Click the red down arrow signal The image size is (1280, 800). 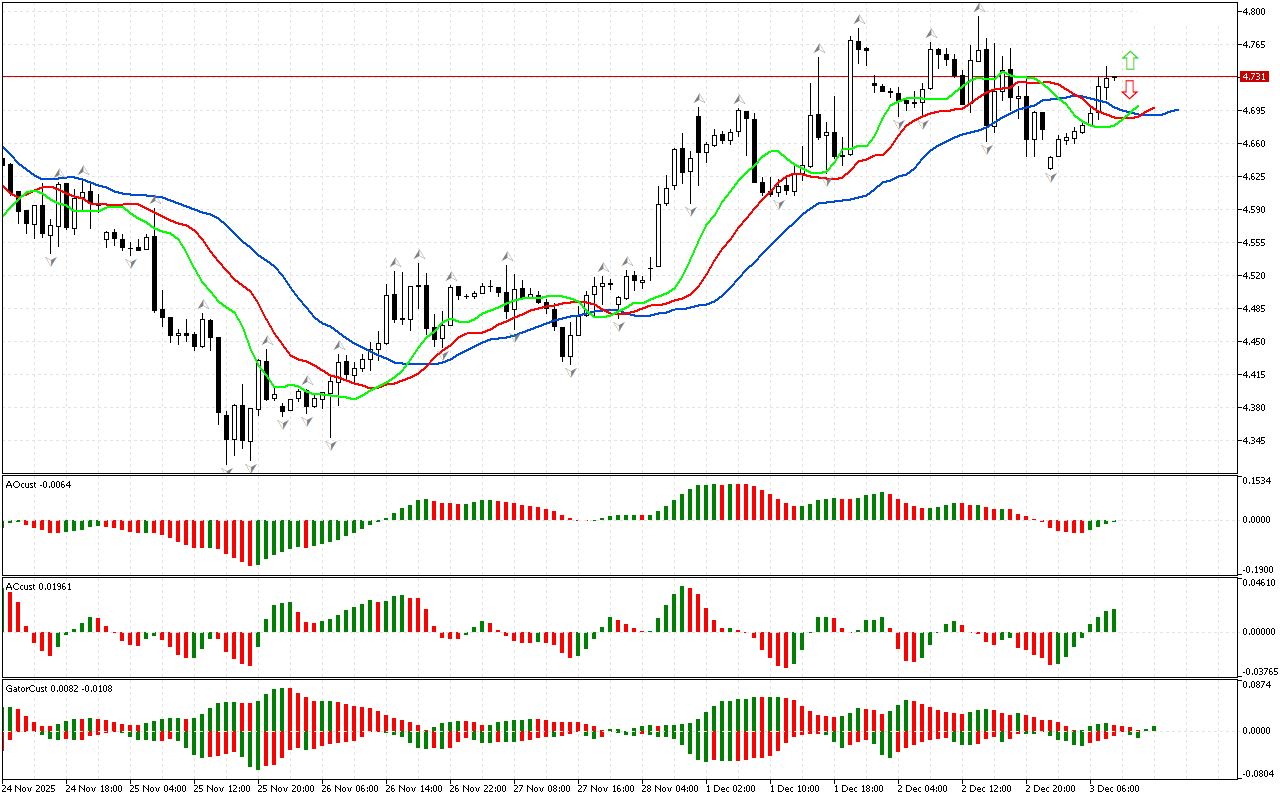[x=1129, y=89]
